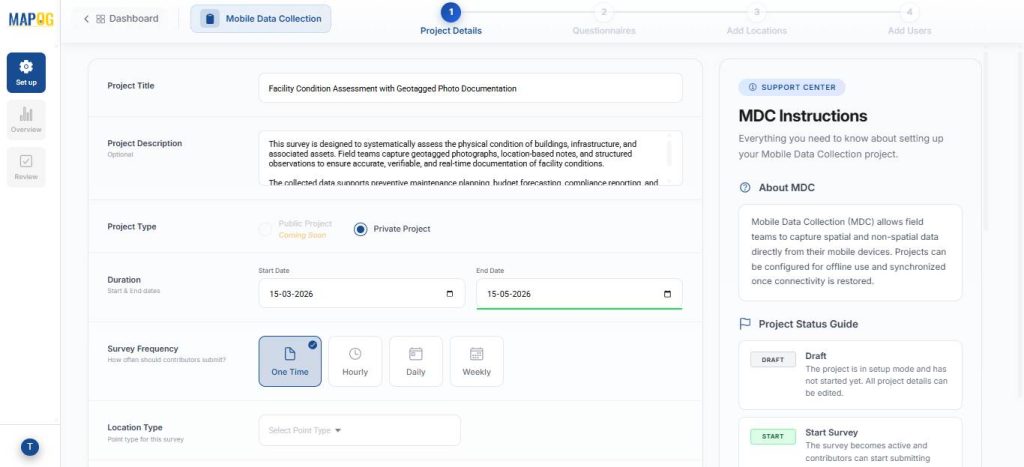The height and width of the screenshot is (467, 1024).
Task: Click the Weekly calendar icon
Action: point(477,354)
